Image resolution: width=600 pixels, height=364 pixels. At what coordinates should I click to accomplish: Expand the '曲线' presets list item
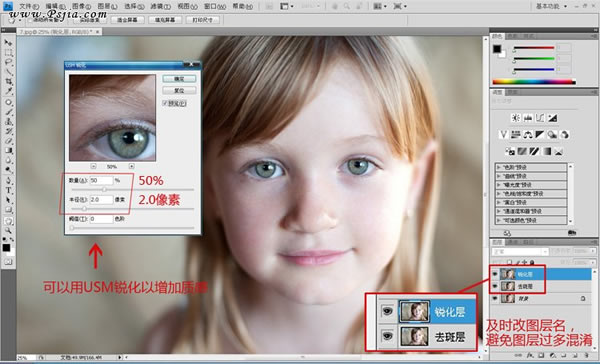tap(531, 176)
